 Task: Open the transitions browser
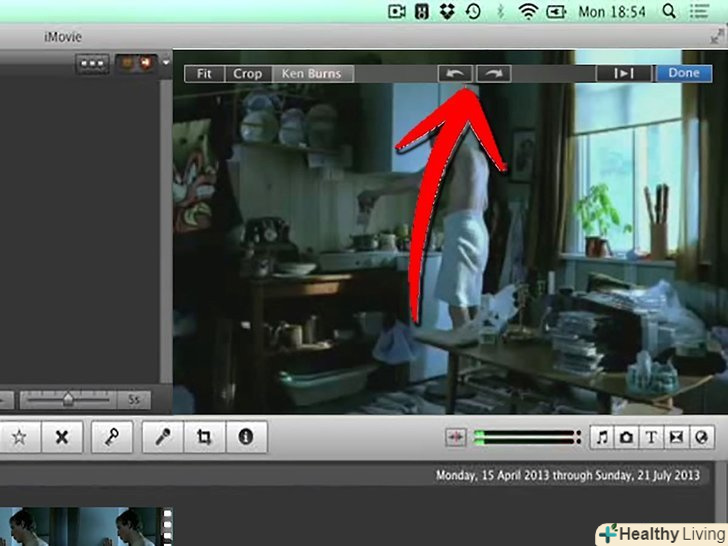pyautogui.click(x=676, y=437)
